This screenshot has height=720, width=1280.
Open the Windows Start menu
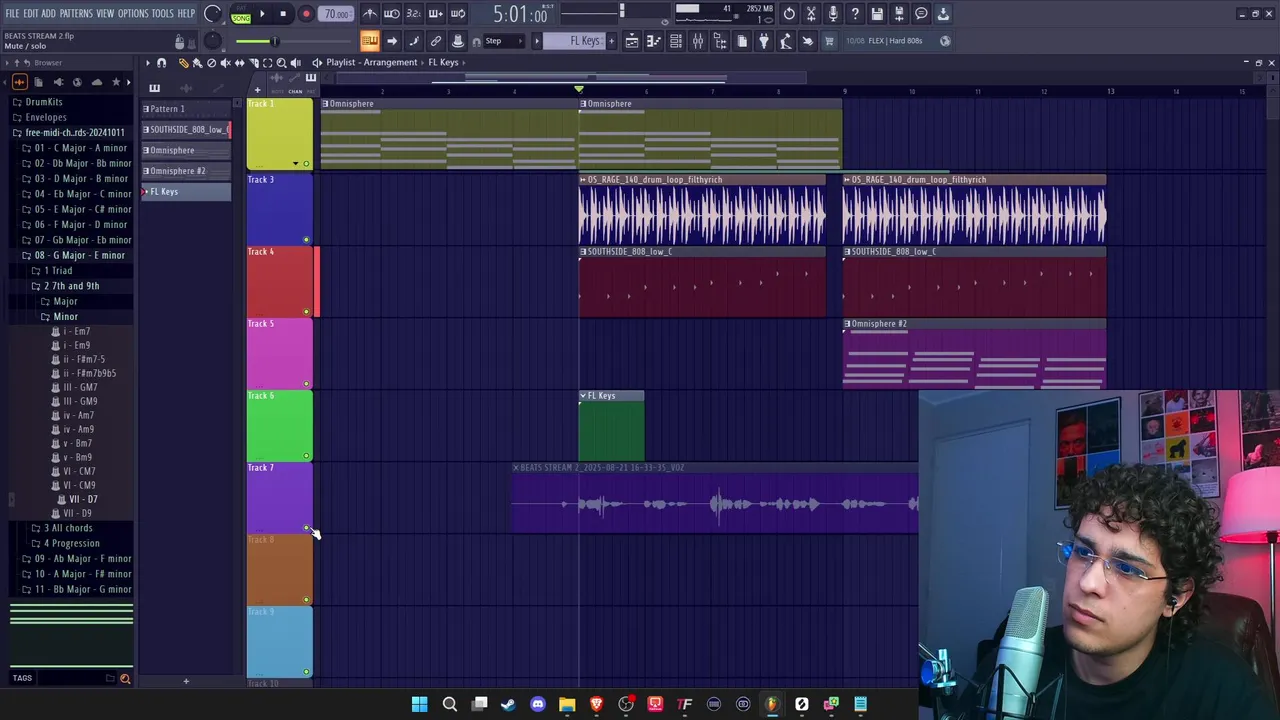click(420, 704)
